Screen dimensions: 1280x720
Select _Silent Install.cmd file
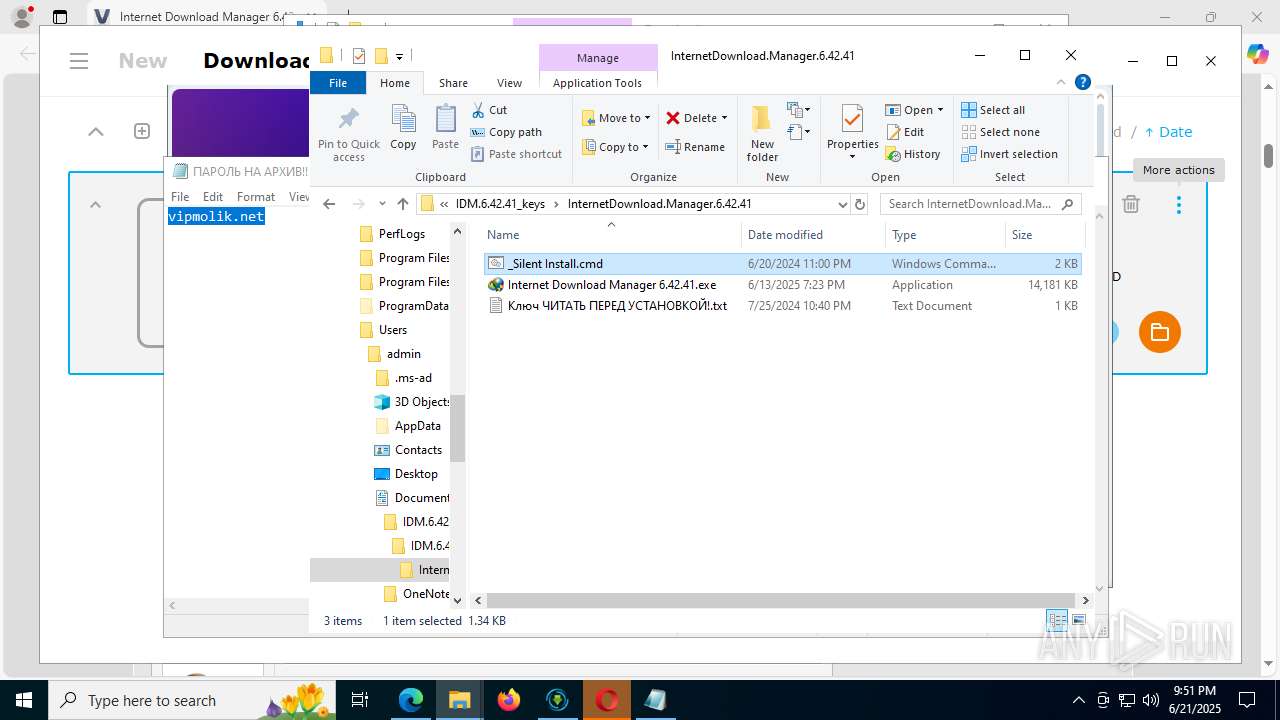click(781, 264)
